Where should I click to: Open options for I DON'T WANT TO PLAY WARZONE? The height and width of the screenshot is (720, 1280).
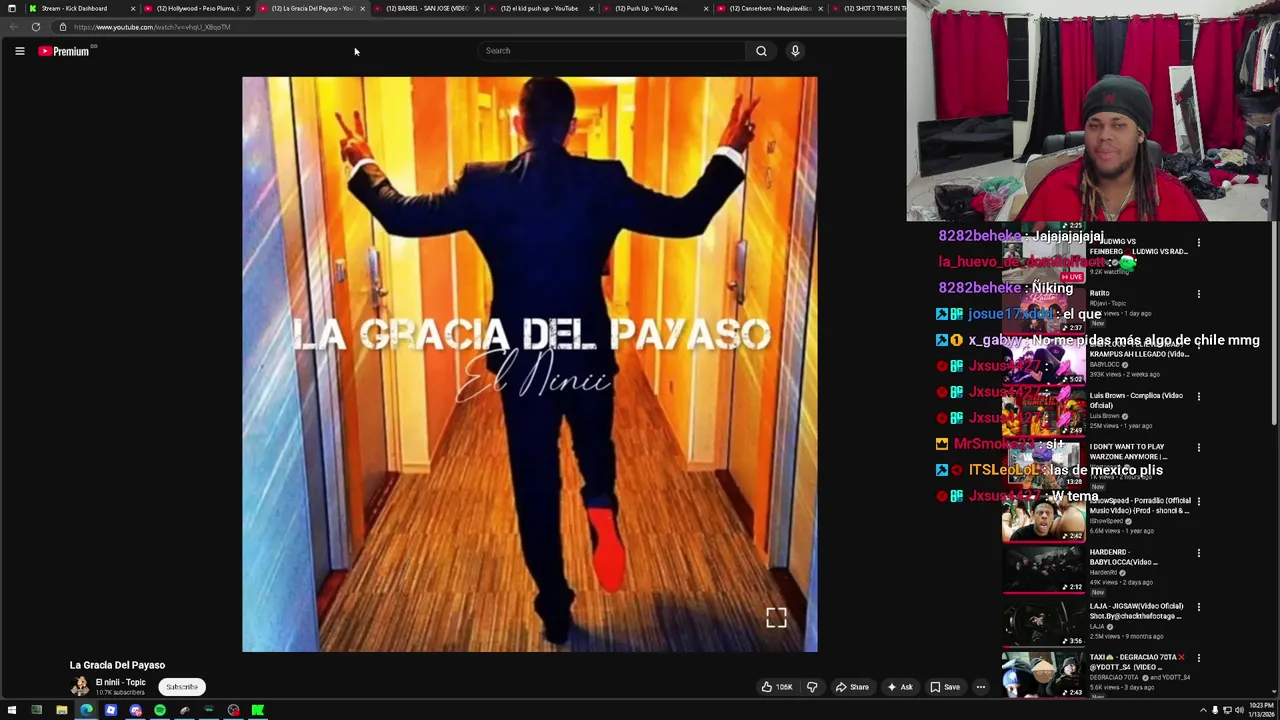[1199, 448]
